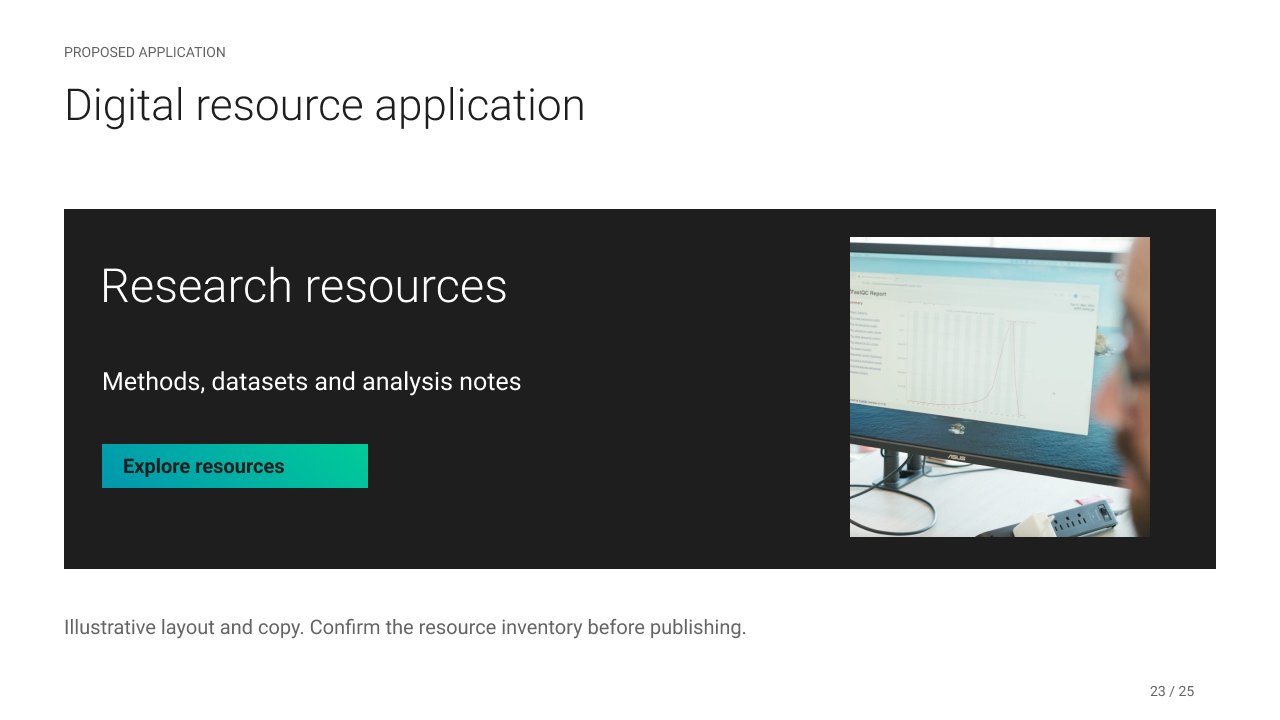
Task: Click the 'Methods, datasets and analysis notes' subtitle
Action: pyautogui.click(x=312, y=382)
